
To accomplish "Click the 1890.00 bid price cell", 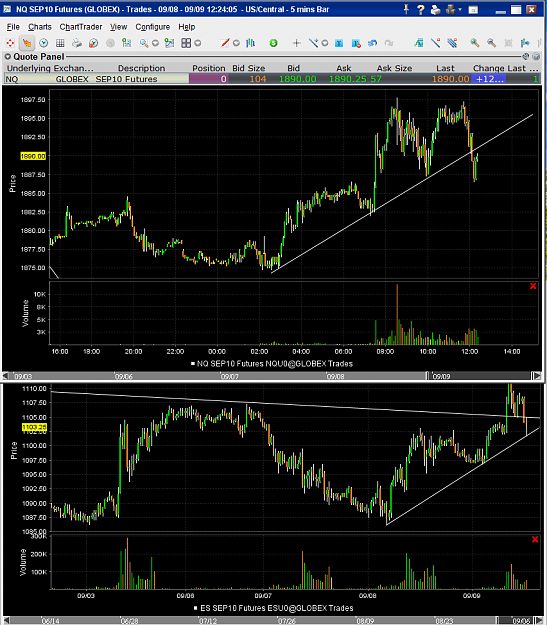I will (297, 79).
